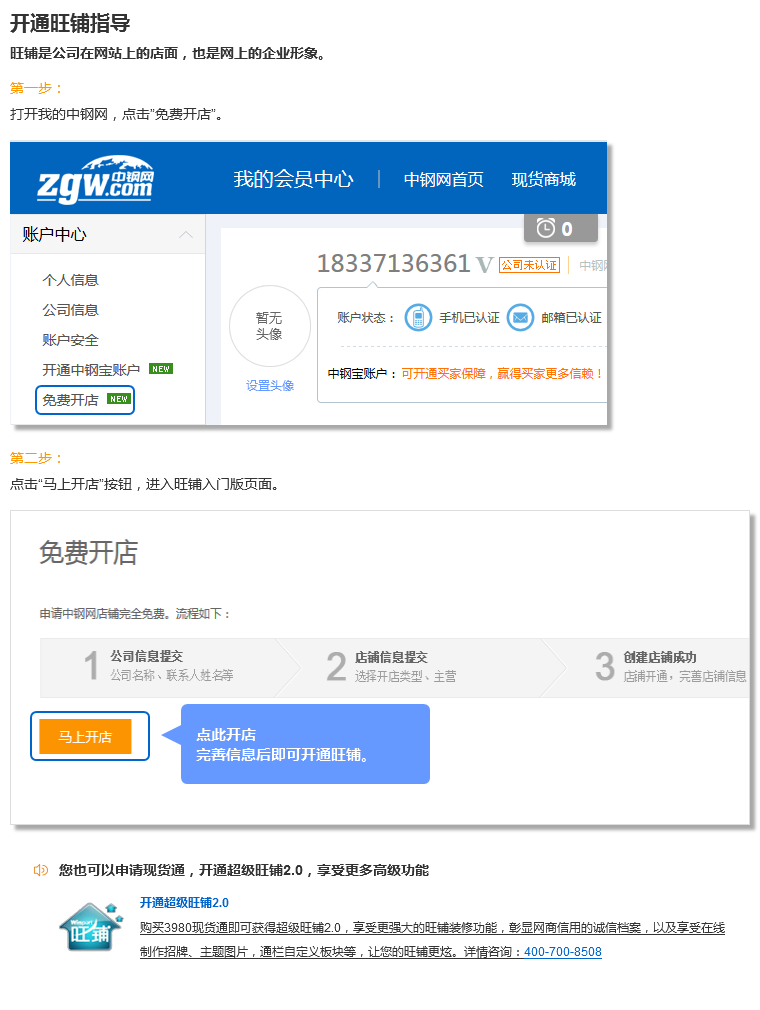Open the 开通超级旺铺2.0 link

[x=184, y=902]
